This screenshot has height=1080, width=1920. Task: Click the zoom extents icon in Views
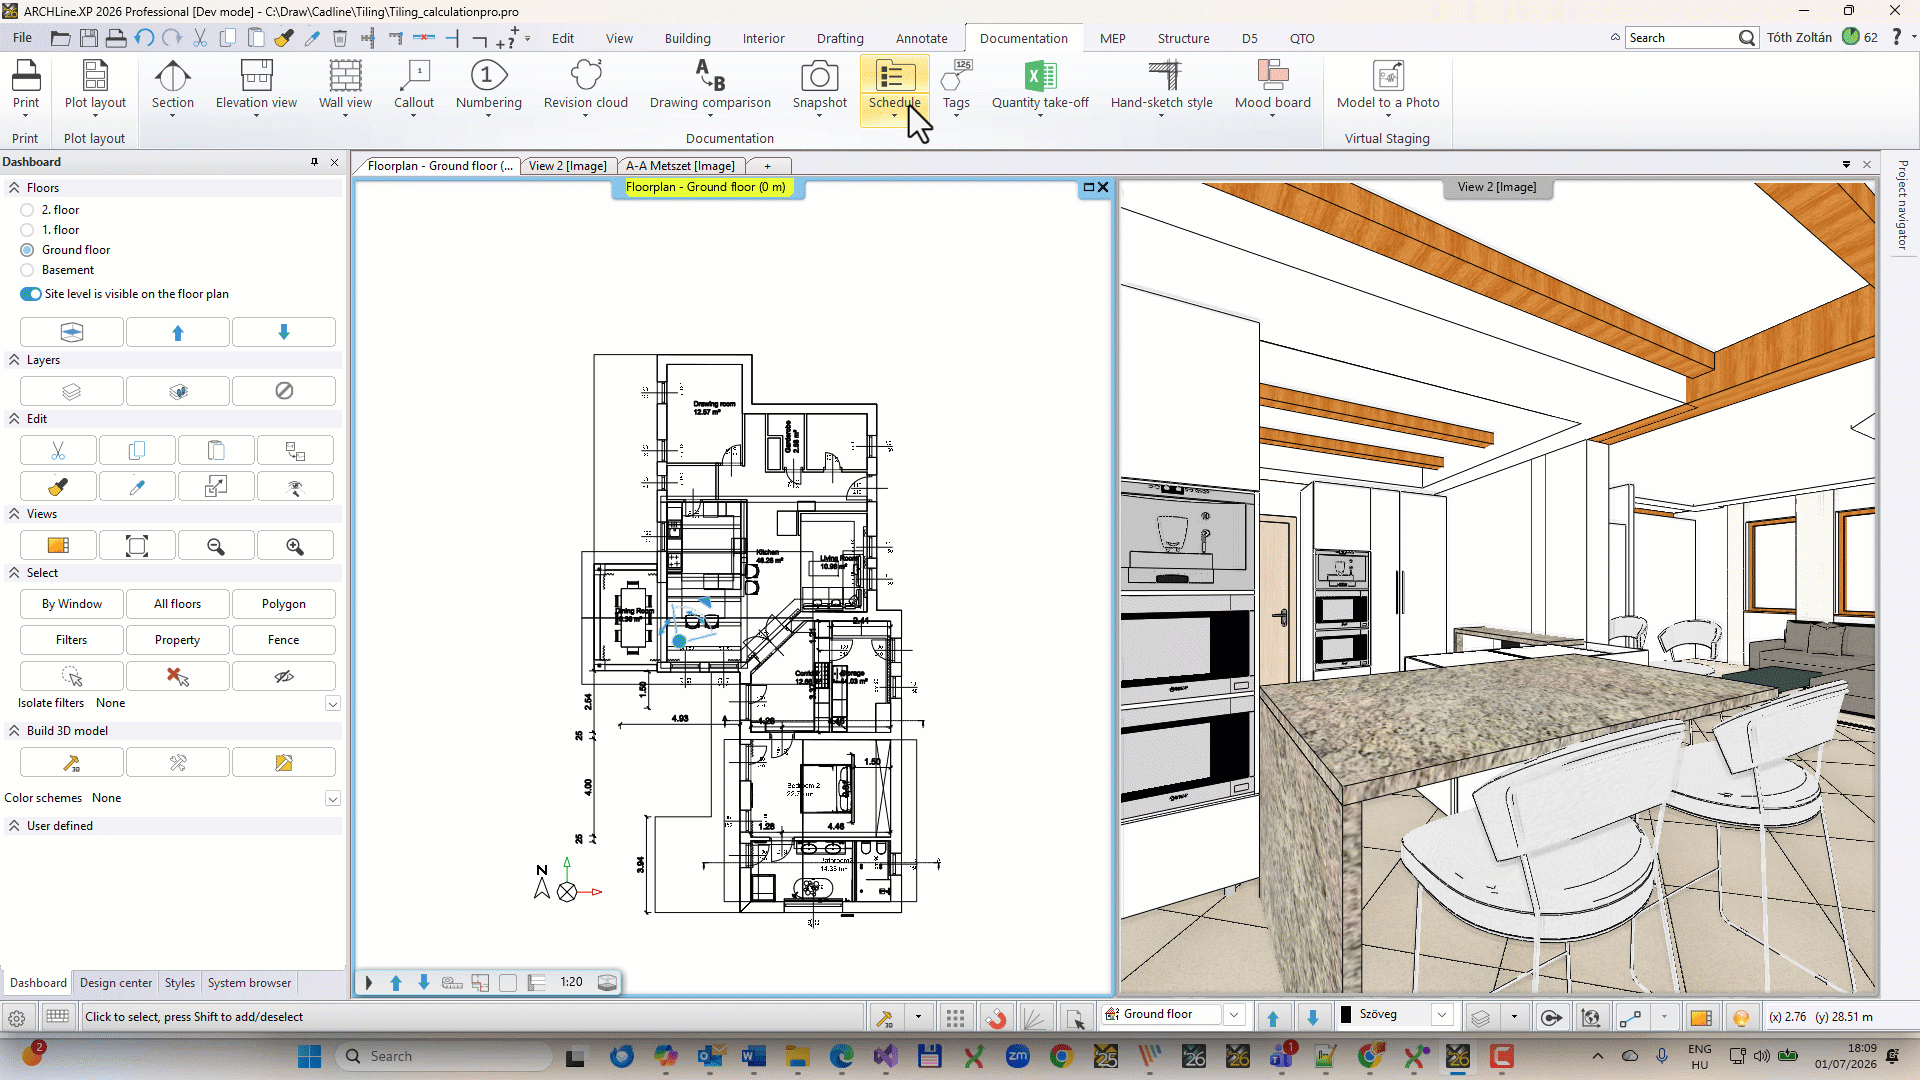click(x=137, y=546)
